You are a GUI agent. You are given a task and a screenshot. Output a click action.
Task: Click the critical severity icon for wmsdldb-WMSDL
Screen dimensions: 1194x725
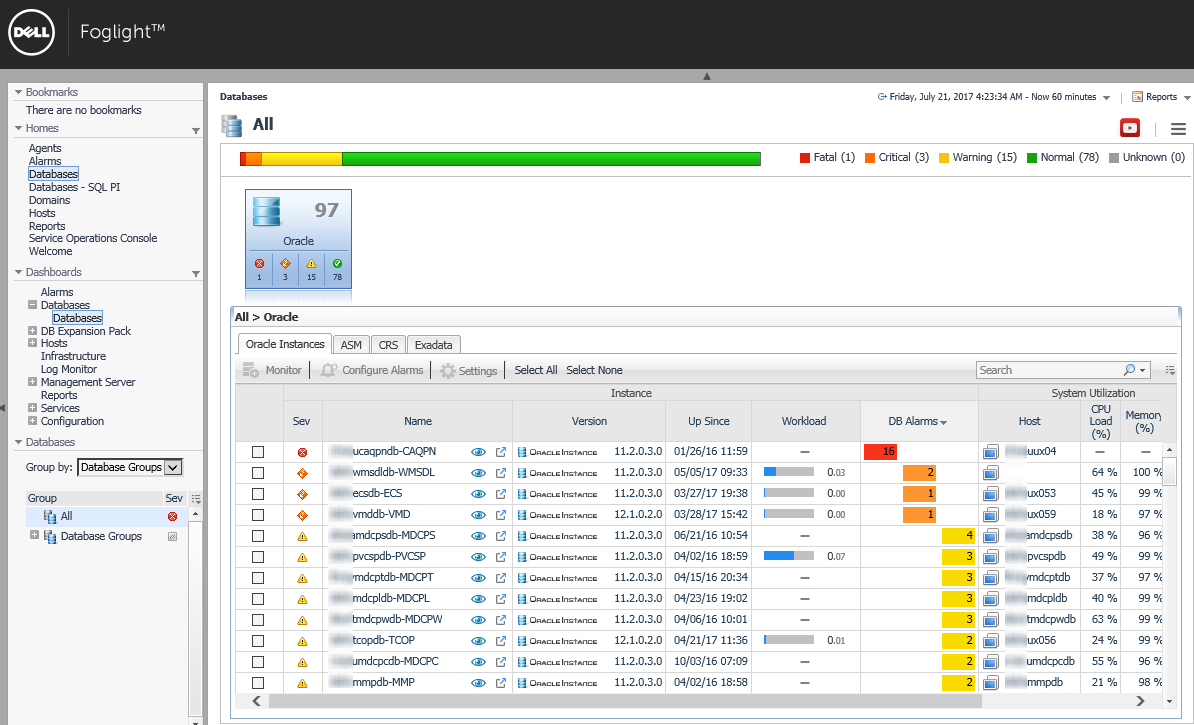[x=302, y=473]
